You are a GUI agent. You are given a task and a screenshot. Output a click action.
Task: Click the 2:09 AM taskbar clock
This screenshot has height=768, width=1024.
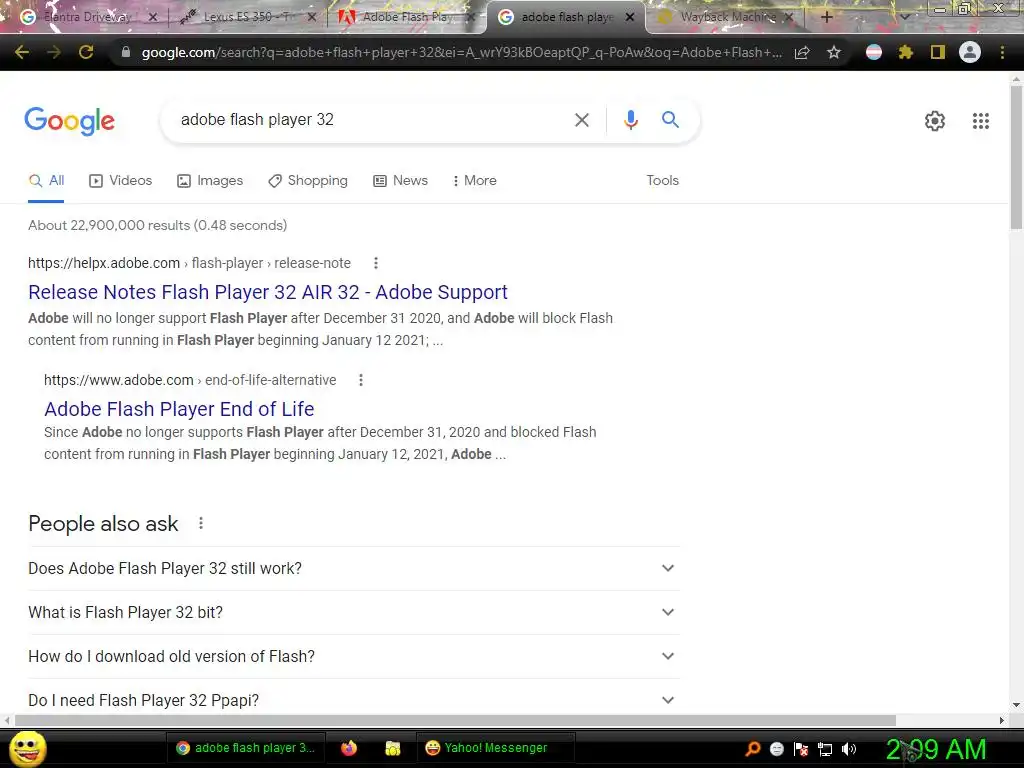click(936, 749)
